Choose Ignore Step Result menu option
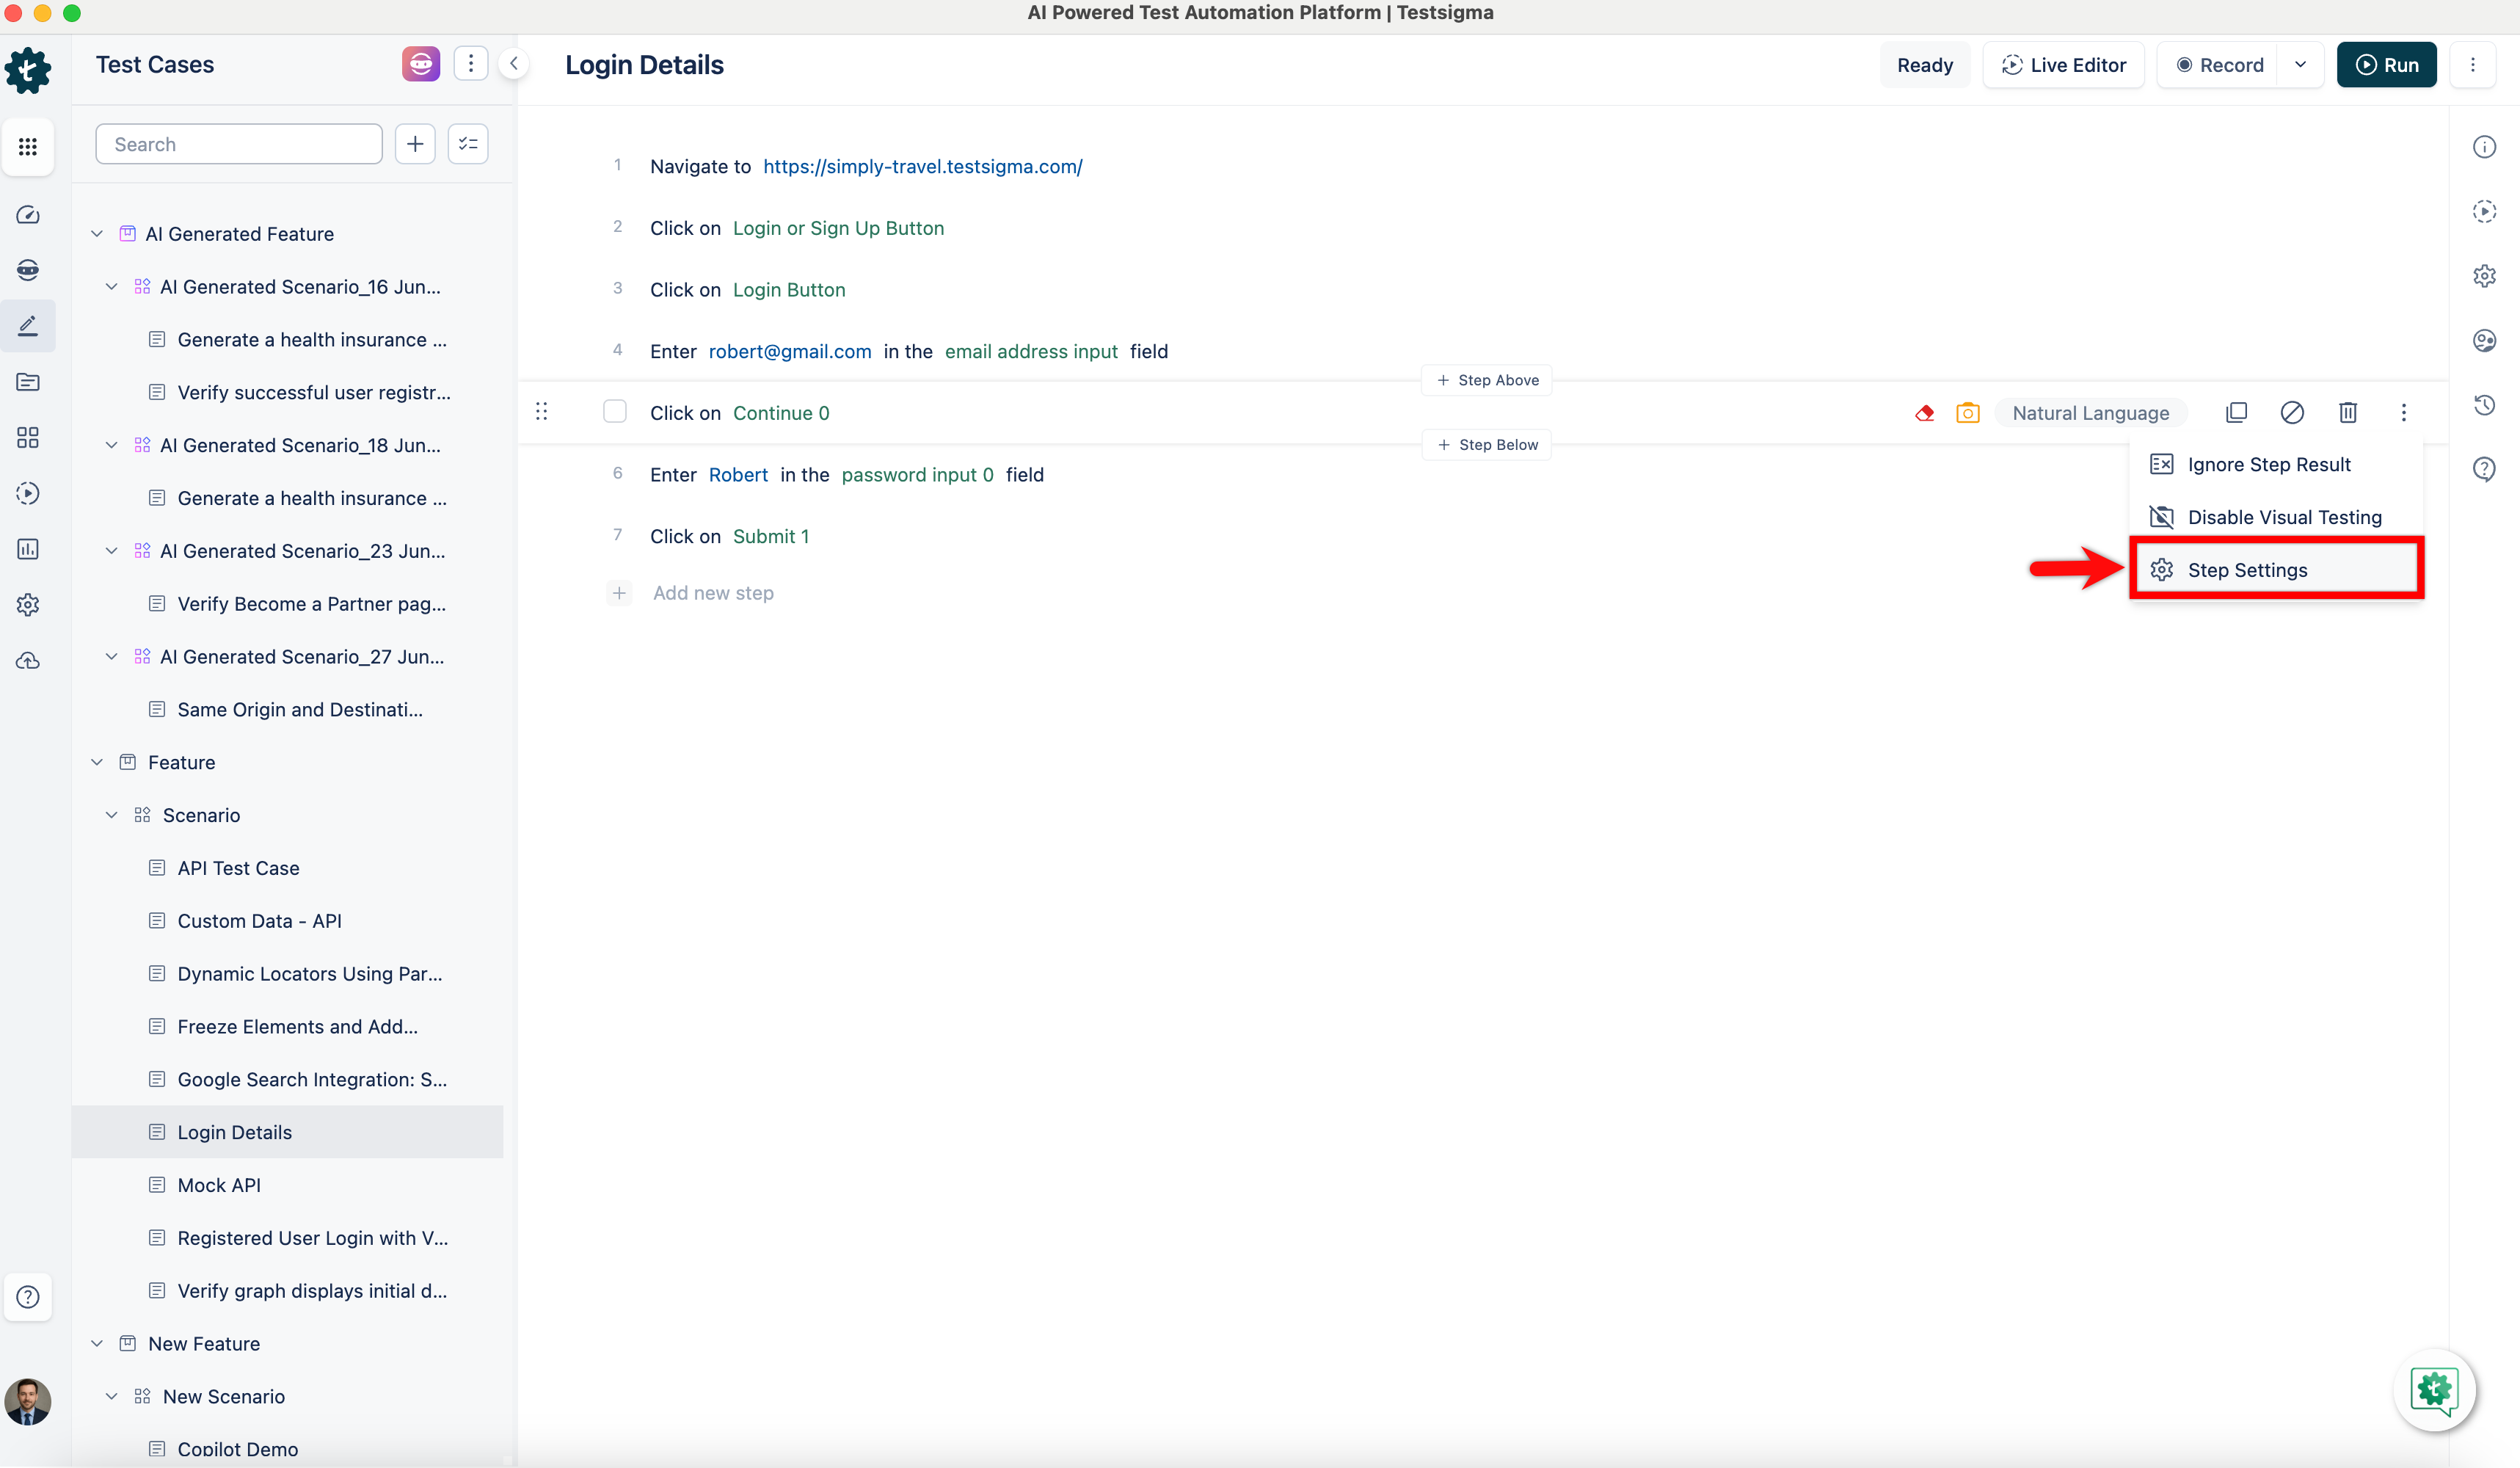This screenshot has width=2520, height=1468. pyautogui.click(x=2268, y=464)
